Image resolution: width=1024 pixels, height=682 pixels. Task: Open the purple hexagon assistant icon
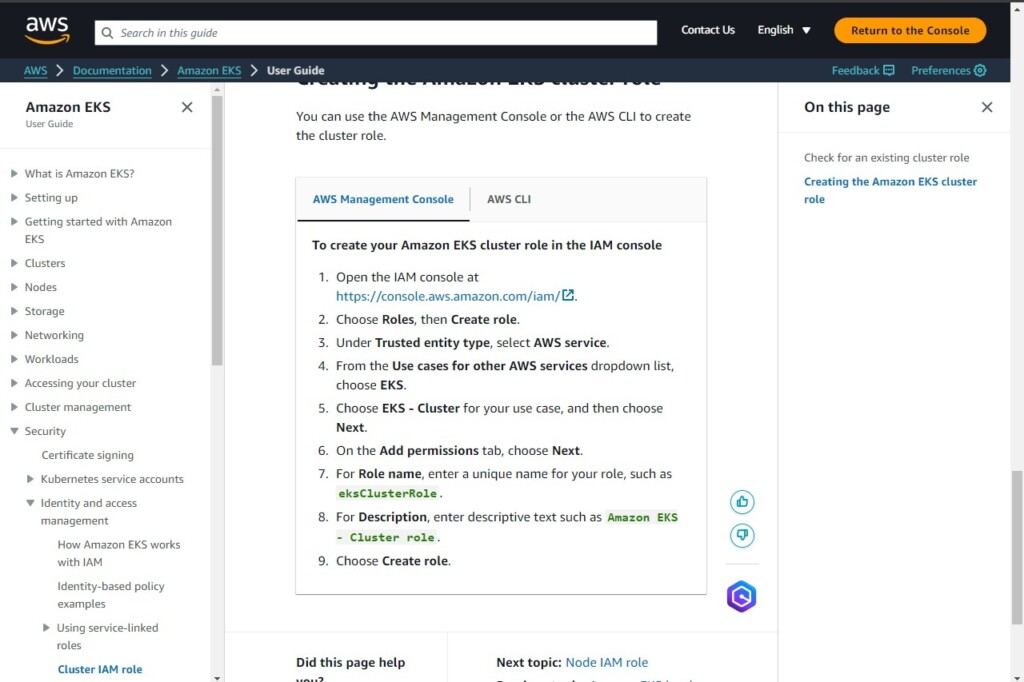[741, 596]
